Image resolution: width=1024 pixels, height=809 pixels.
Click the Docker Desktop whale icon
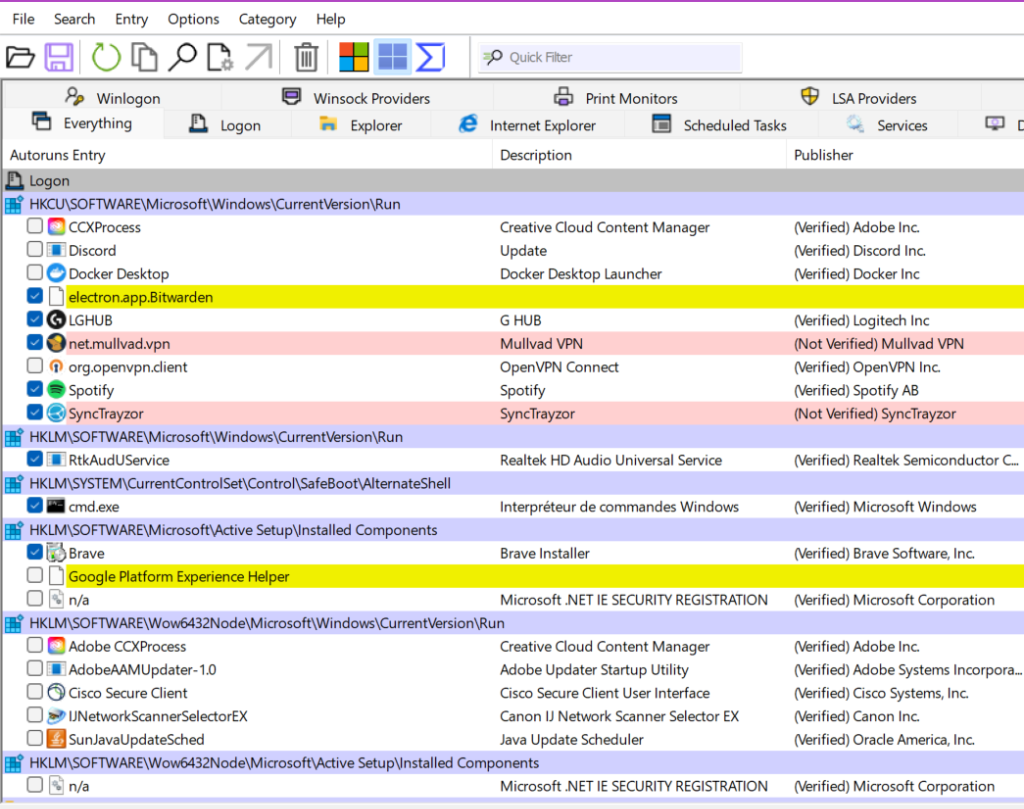coord(57,274)
